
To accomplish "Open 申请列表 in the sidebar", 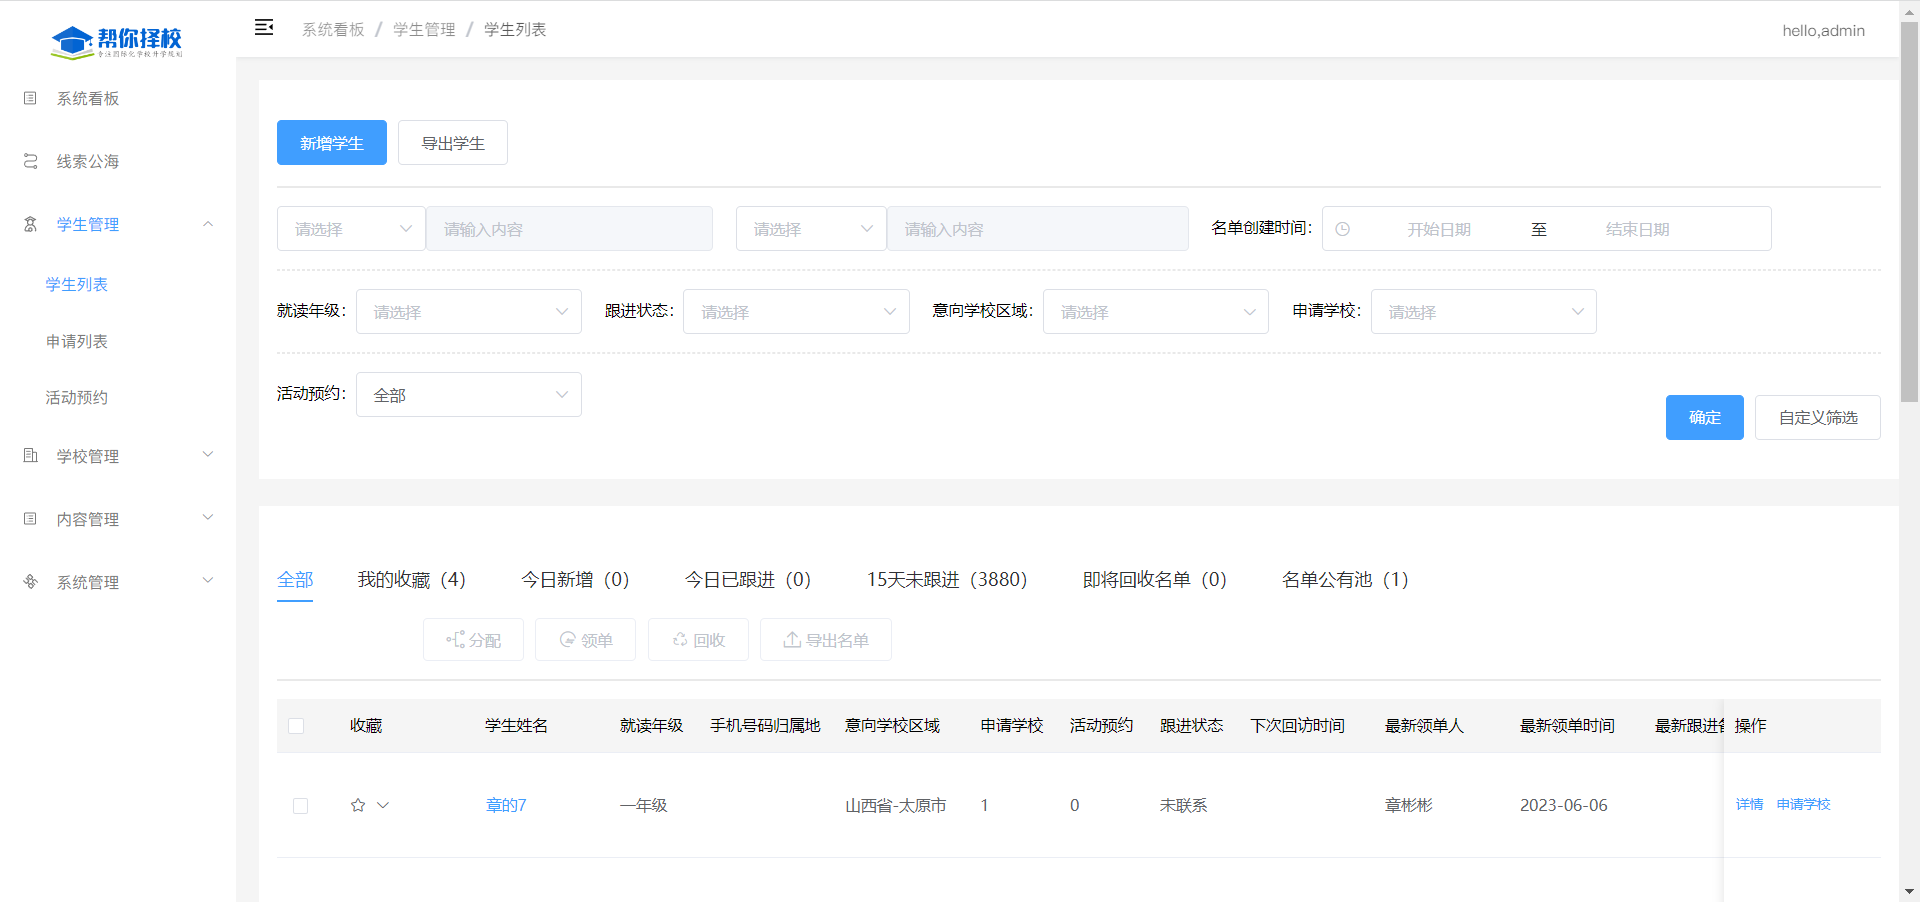I will click(77, 342).
